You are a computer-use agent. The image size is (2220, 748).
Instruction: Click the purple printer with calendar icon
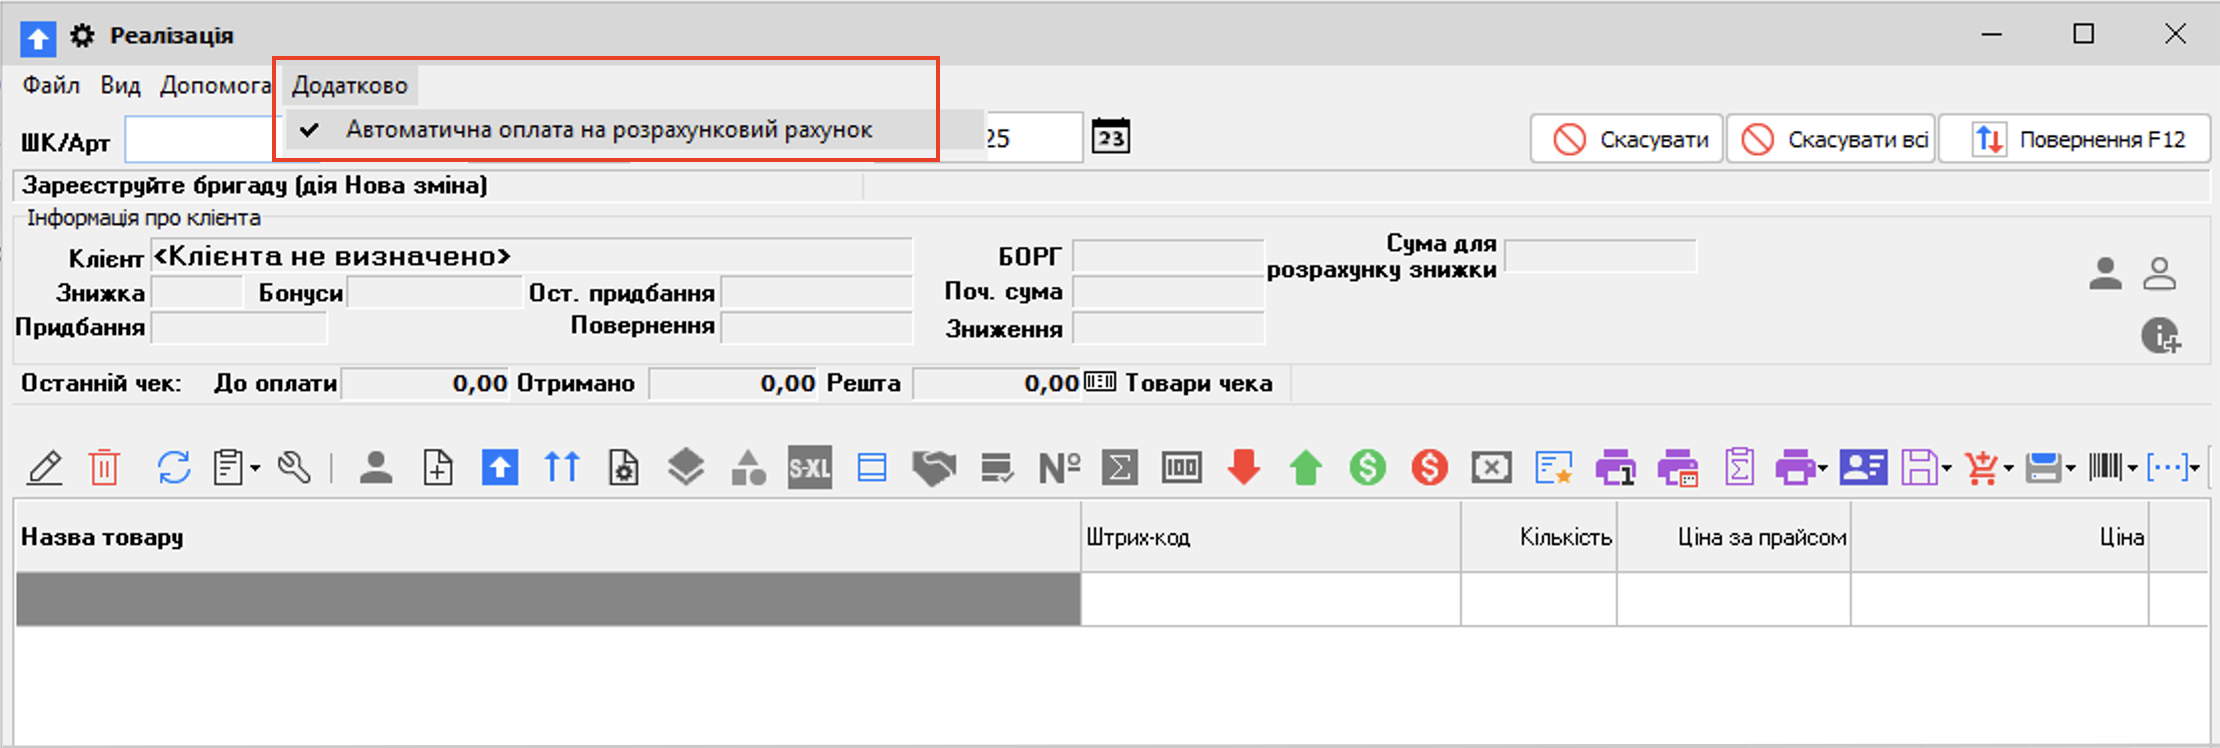pyautogui.click(x=1677, y=467)
